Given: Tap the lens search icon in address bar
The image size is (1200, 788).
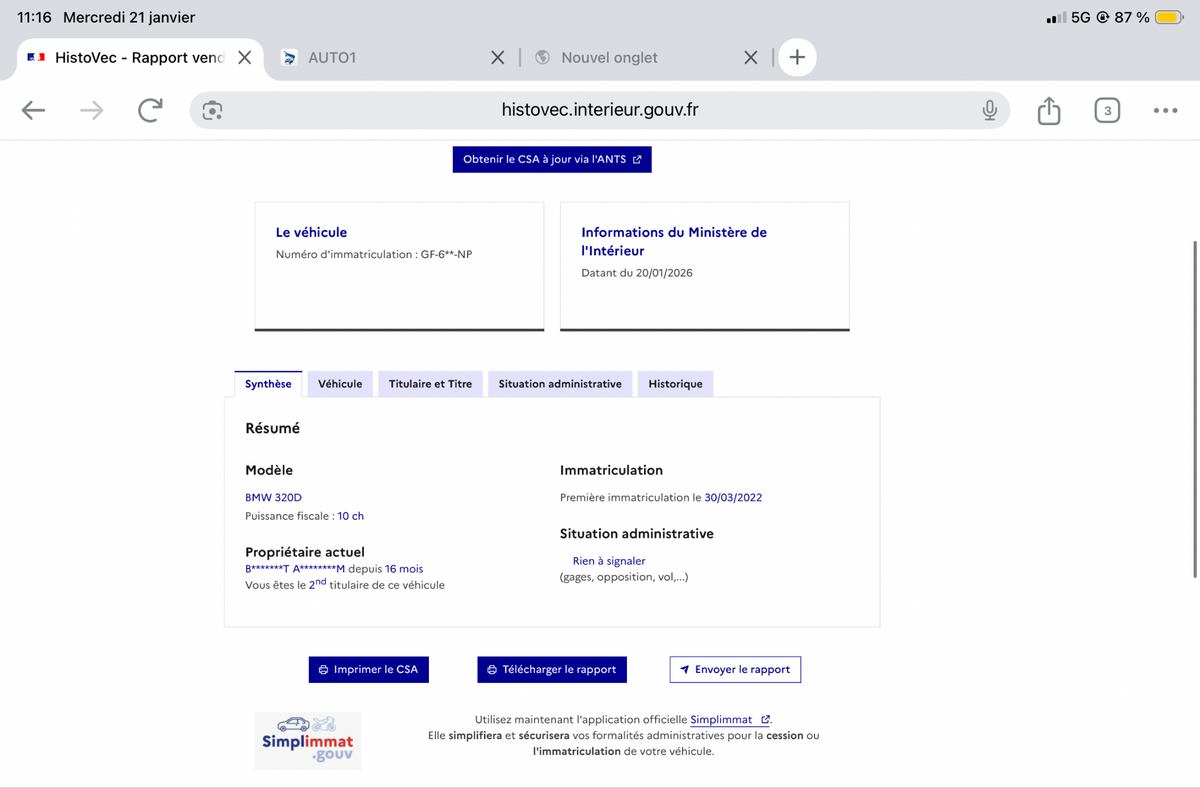Looking at the screenshot, I should point(212,110).
